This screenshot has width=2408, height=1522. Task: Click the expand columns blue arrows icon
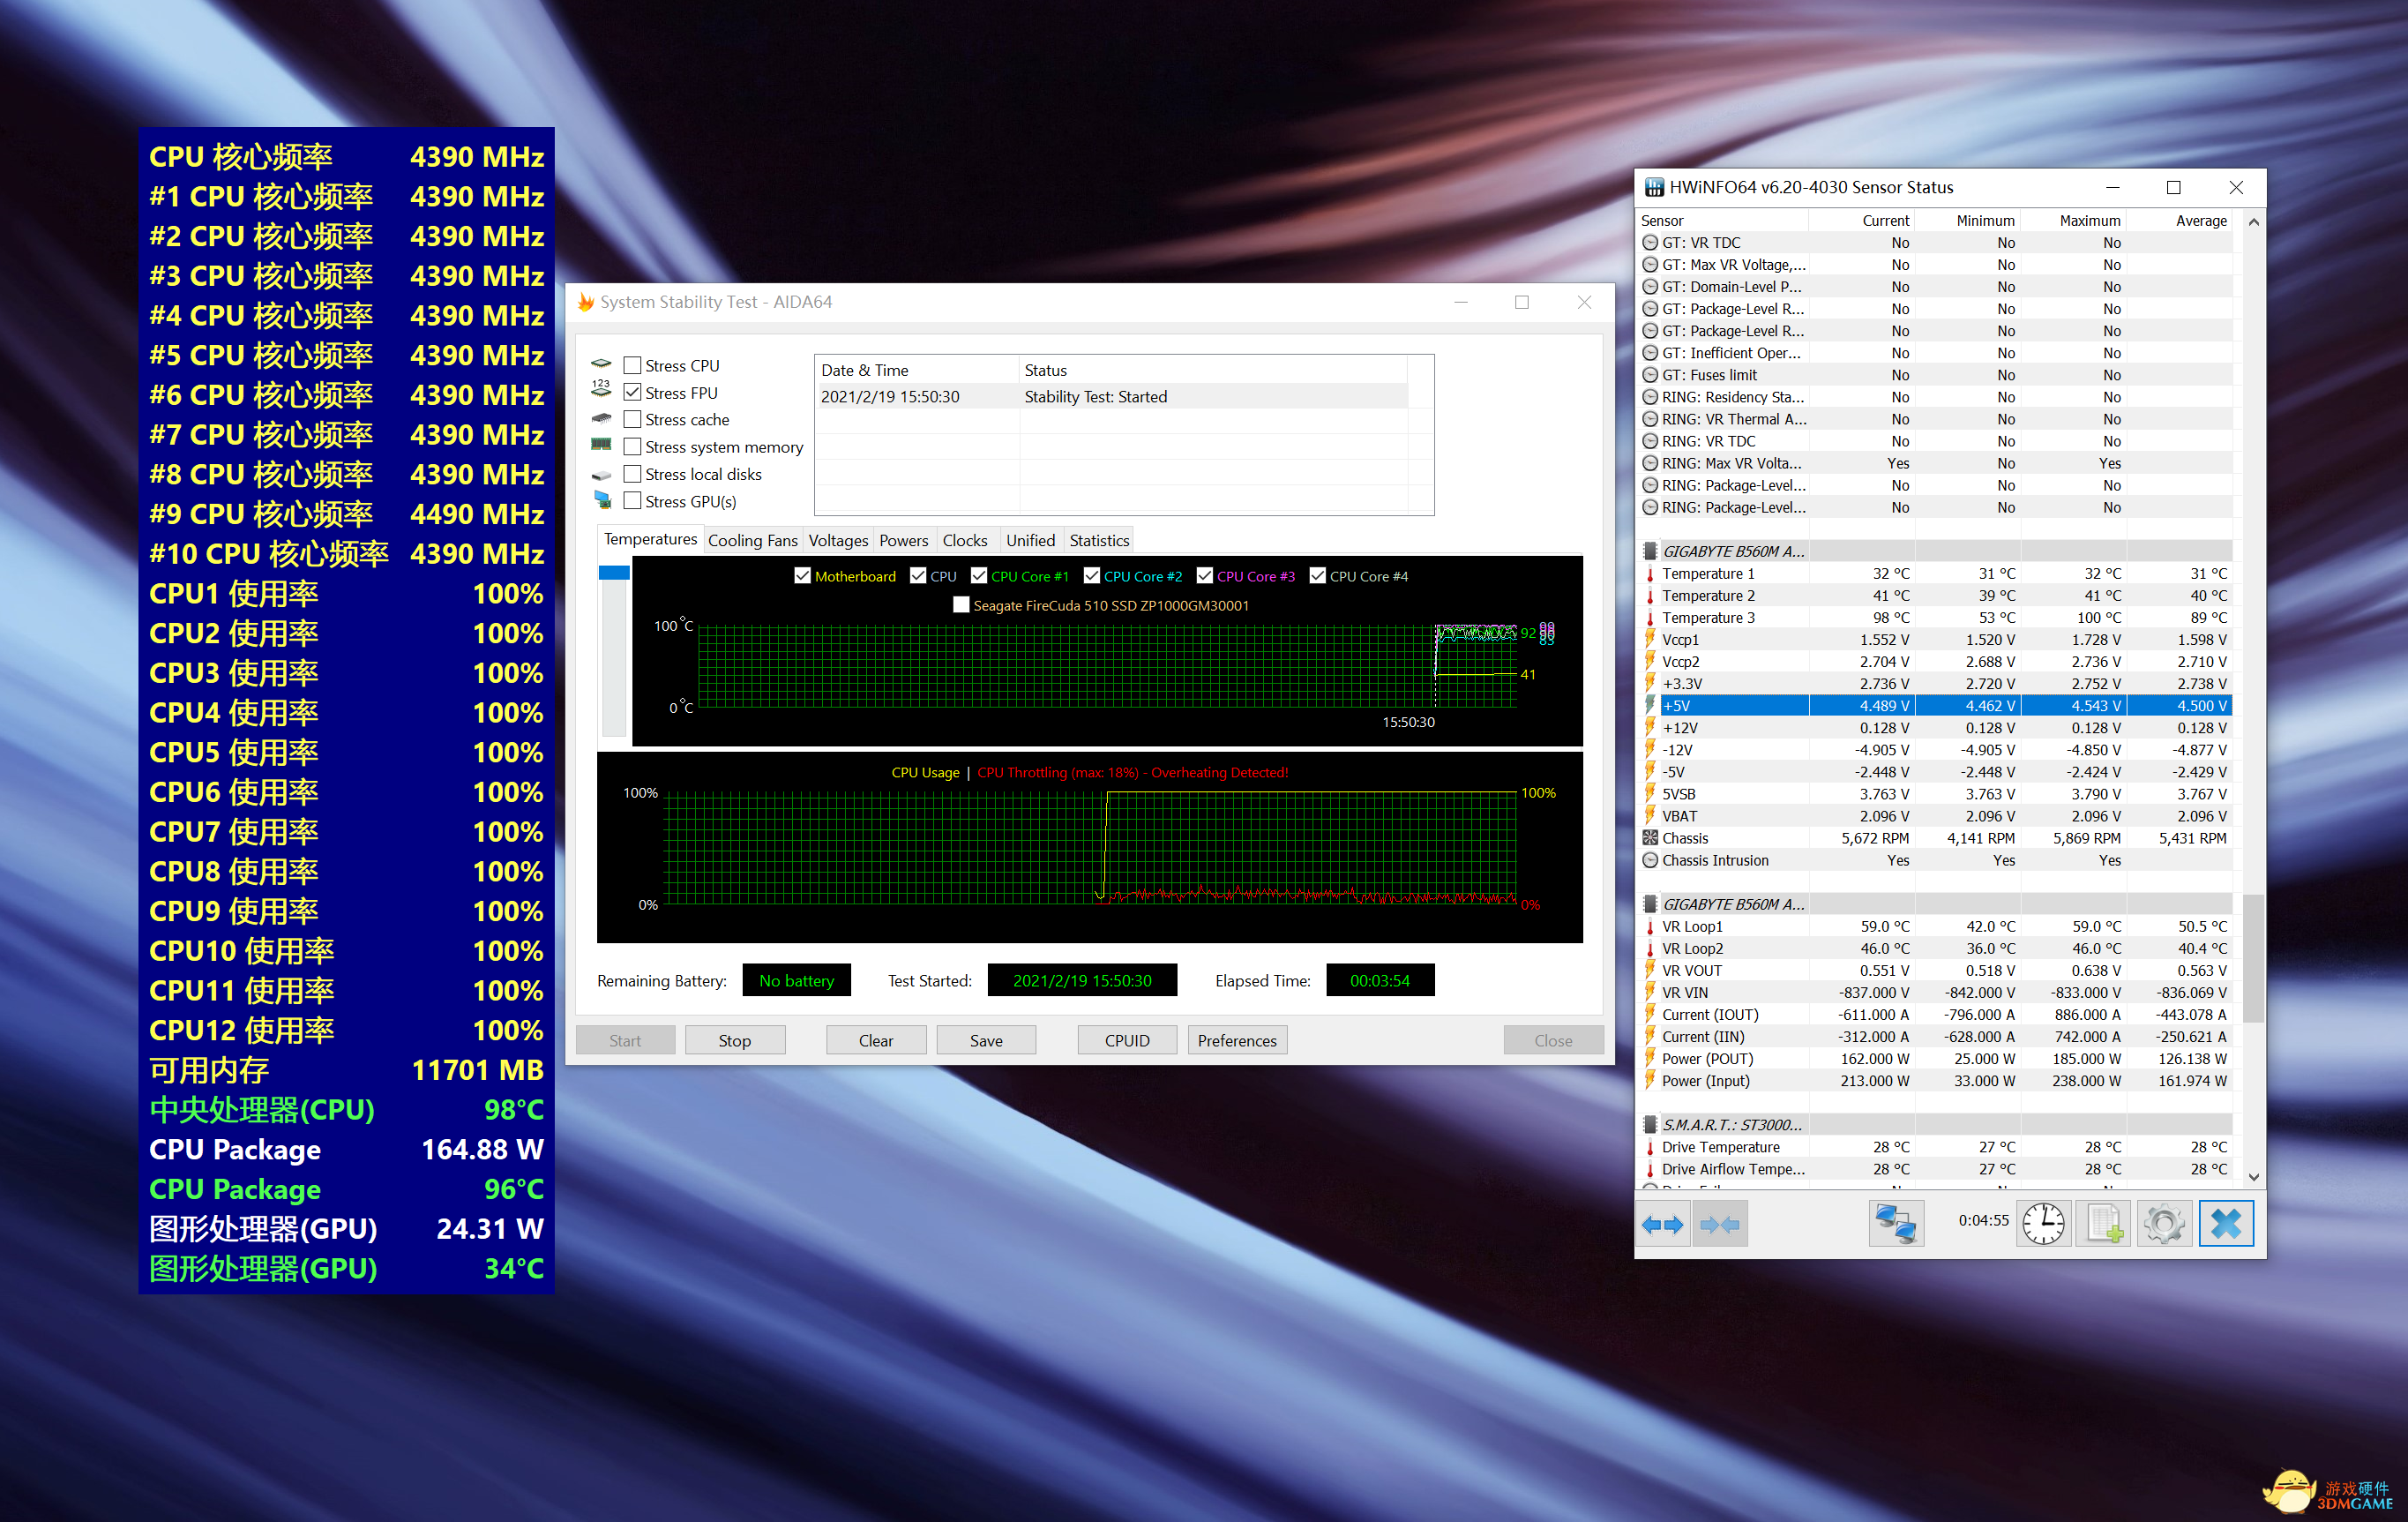pyautogui.click(x=1662, y=1224)
